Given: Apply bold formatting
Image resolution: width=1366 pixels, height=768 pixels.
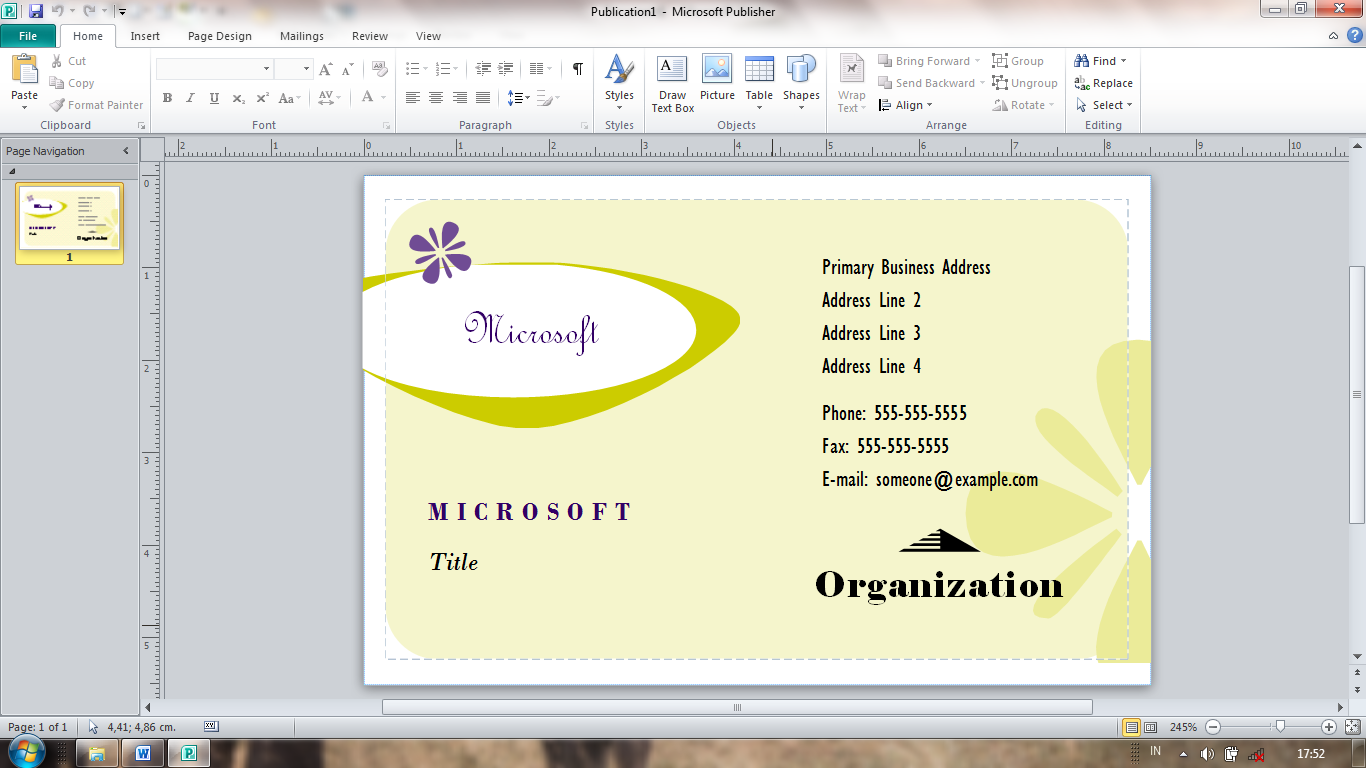Looking at the screenshot, I should (167, 98).
